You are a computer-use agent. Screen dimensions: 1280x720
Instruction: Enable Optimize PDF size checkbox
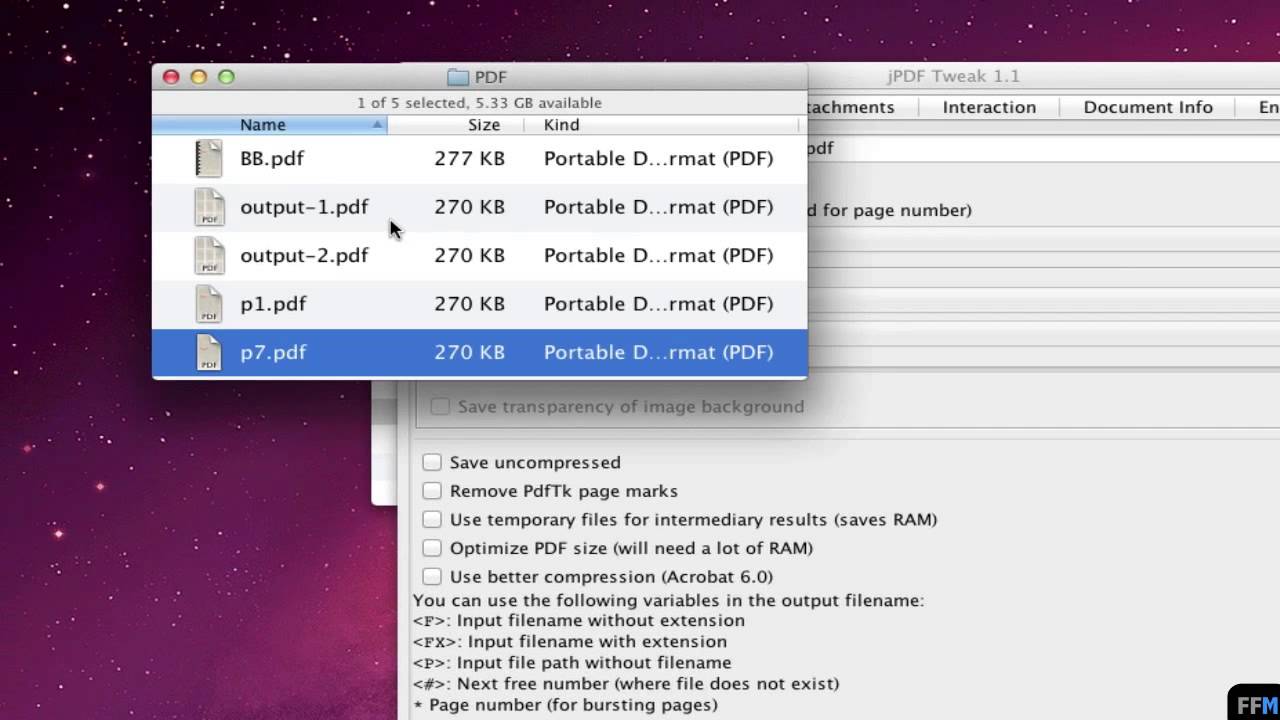pyautogui.click(x=431, y=548)
